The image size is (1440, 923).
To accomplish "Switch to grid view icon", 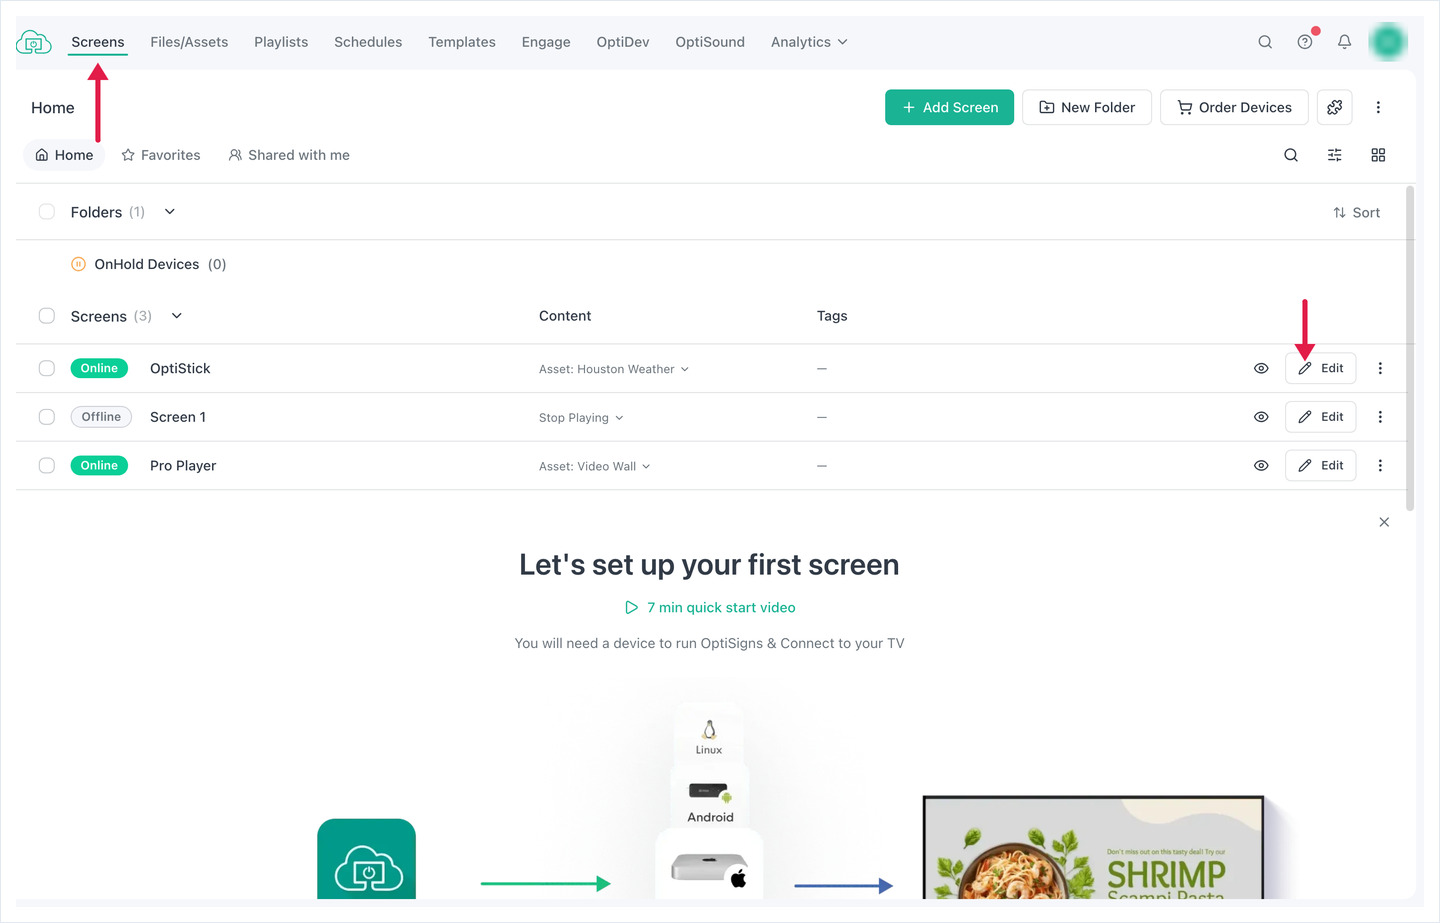I will [x=1378, y=155].
